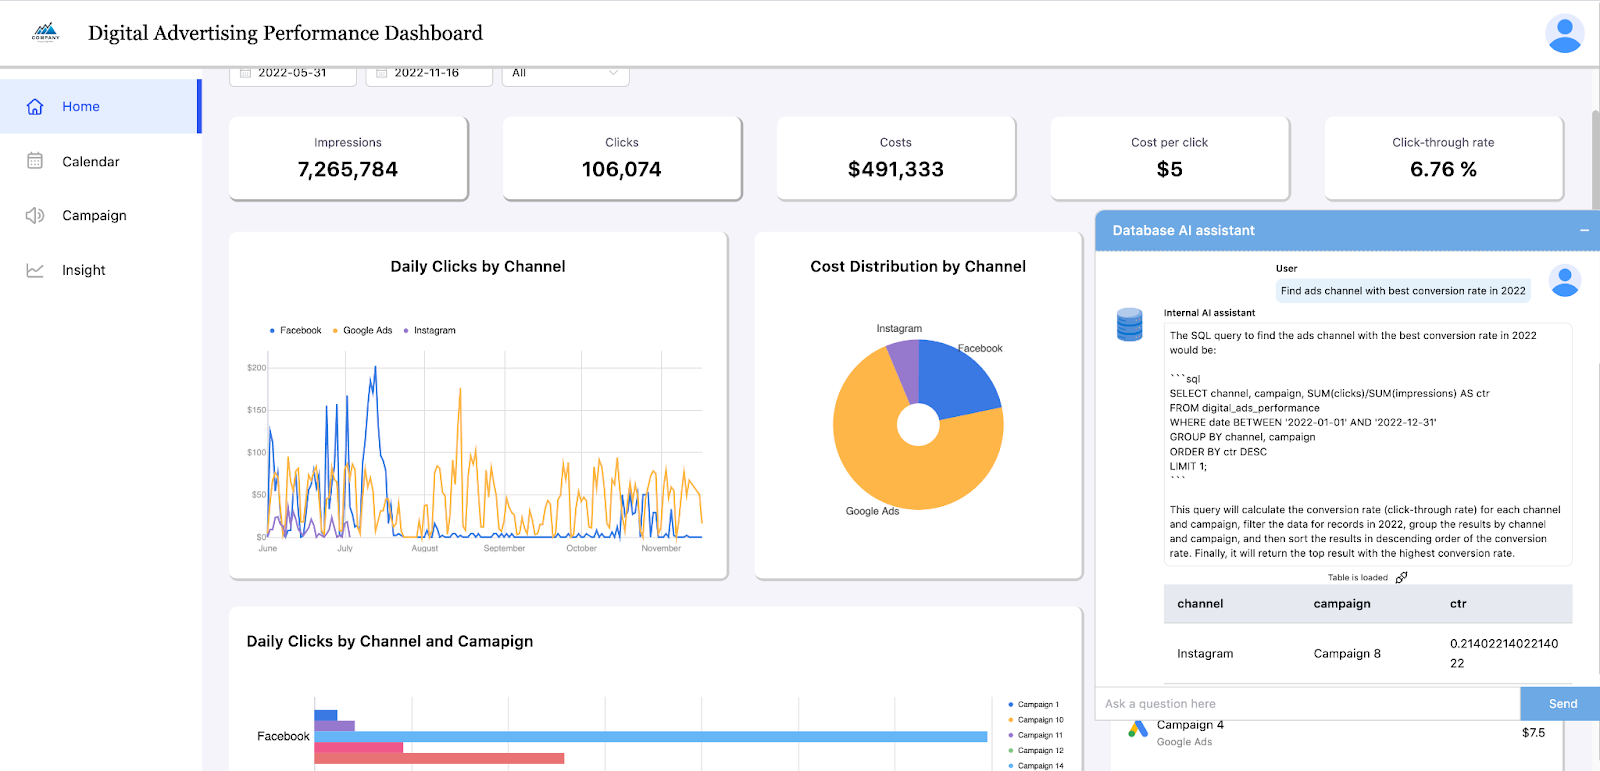Image resolution: width=1600 pixels, height=771 pixels.
Task: Open the start date picker 2022-05-31
Action: [x=292, y=74]
